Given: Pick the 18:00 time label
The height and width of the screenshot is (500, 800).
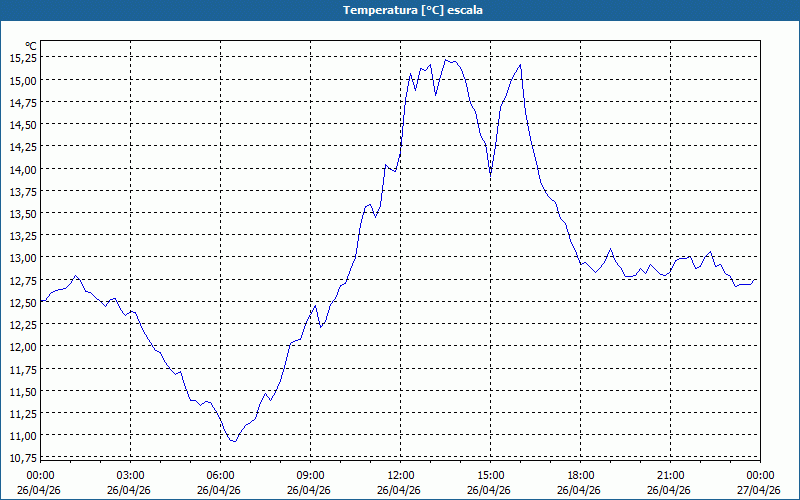Looking at the screenshot, I should pyautogui.click(x=581, y=476).
